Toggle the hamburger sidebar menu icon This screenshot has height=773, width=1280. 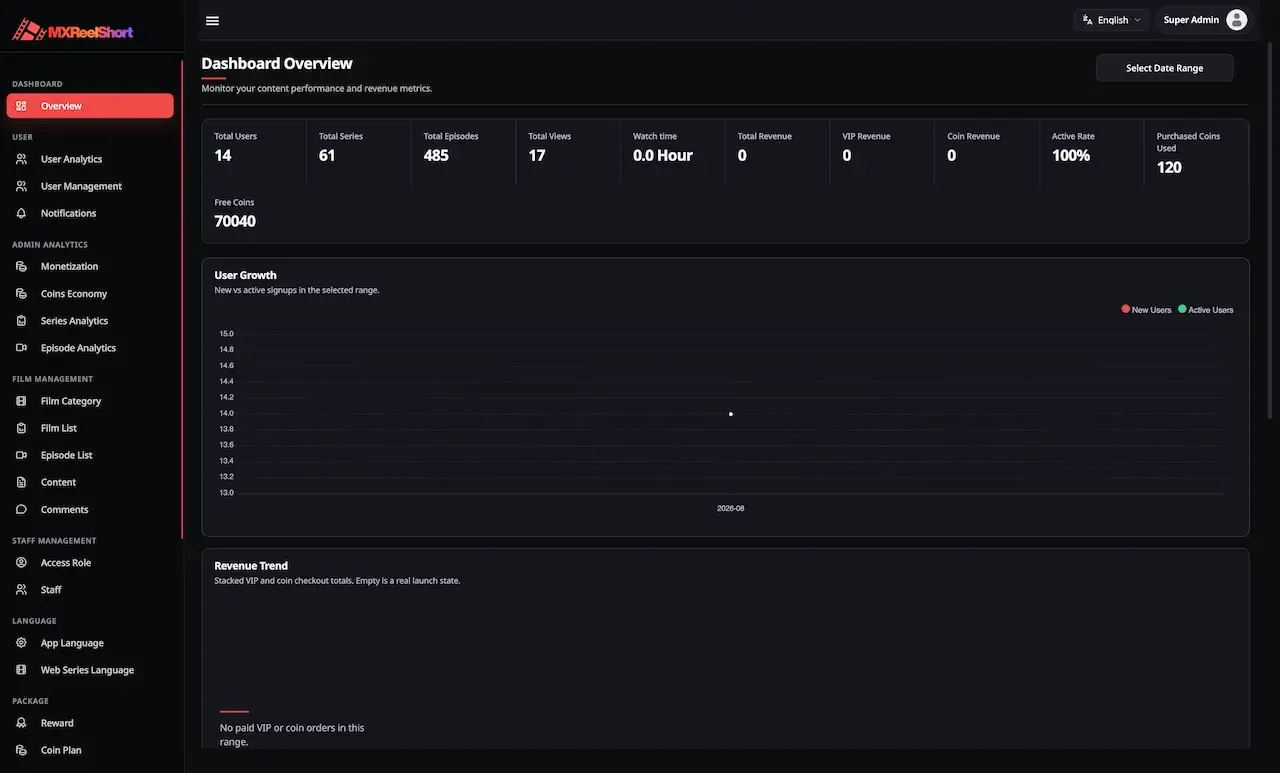coord(212,20)
